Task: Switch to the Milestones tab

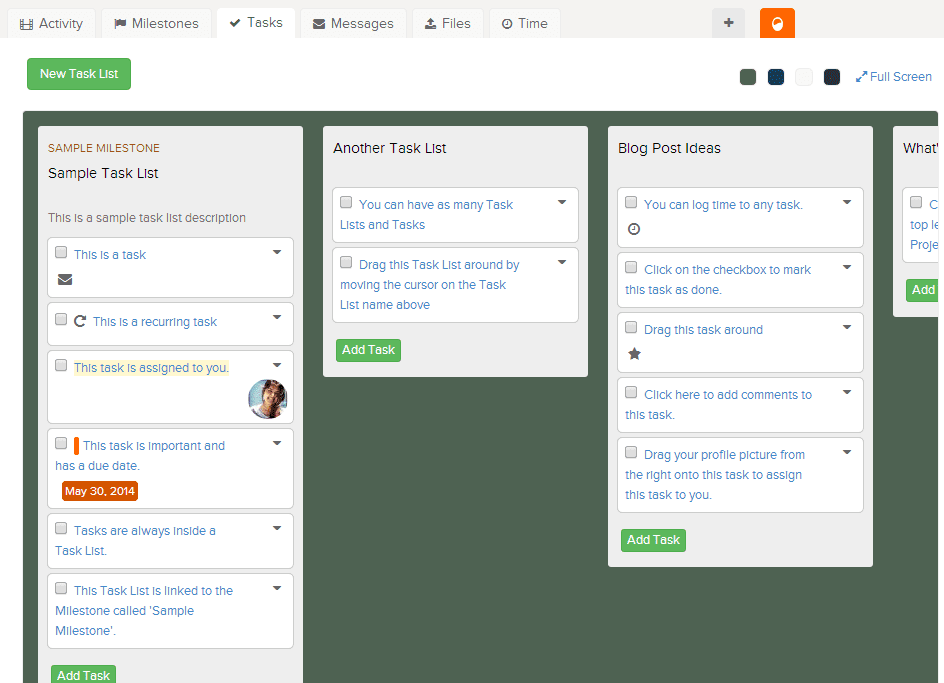Action: [156, 24]
